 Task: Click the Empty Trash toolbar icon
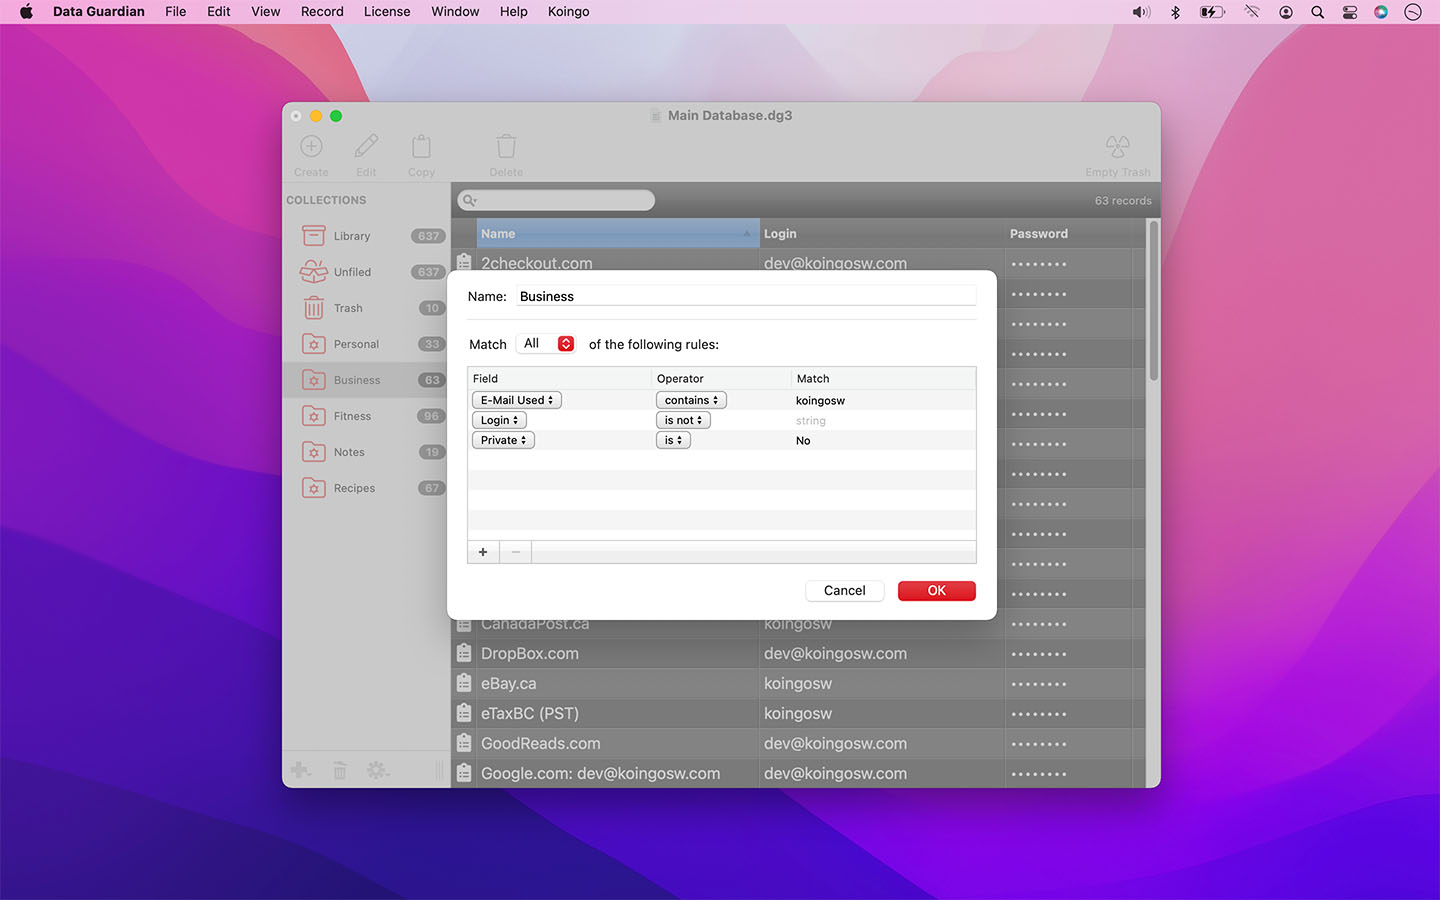coord(1117,146)
